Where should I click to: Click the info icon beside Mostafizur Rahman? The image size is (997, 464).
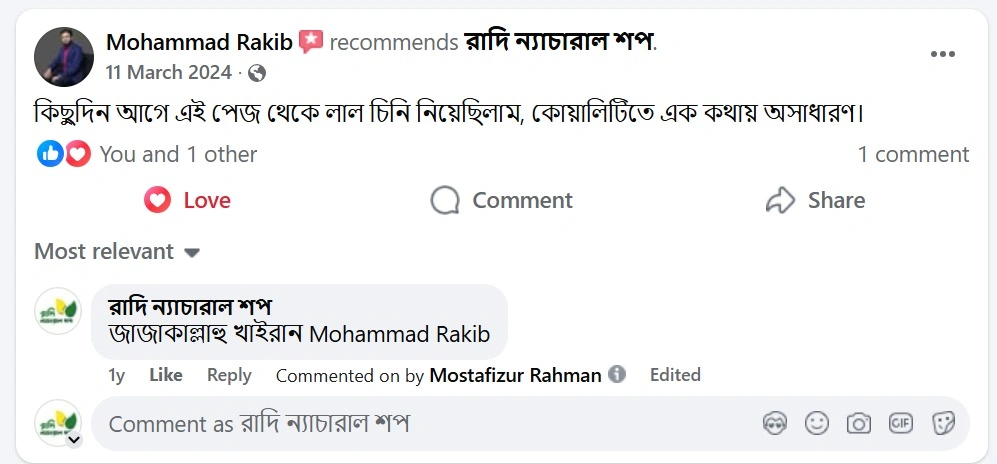617,375
